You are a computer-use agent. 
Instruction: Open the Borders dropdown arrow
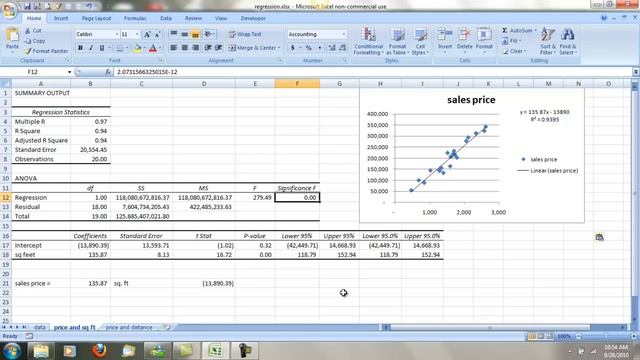(x=127, y=48)
